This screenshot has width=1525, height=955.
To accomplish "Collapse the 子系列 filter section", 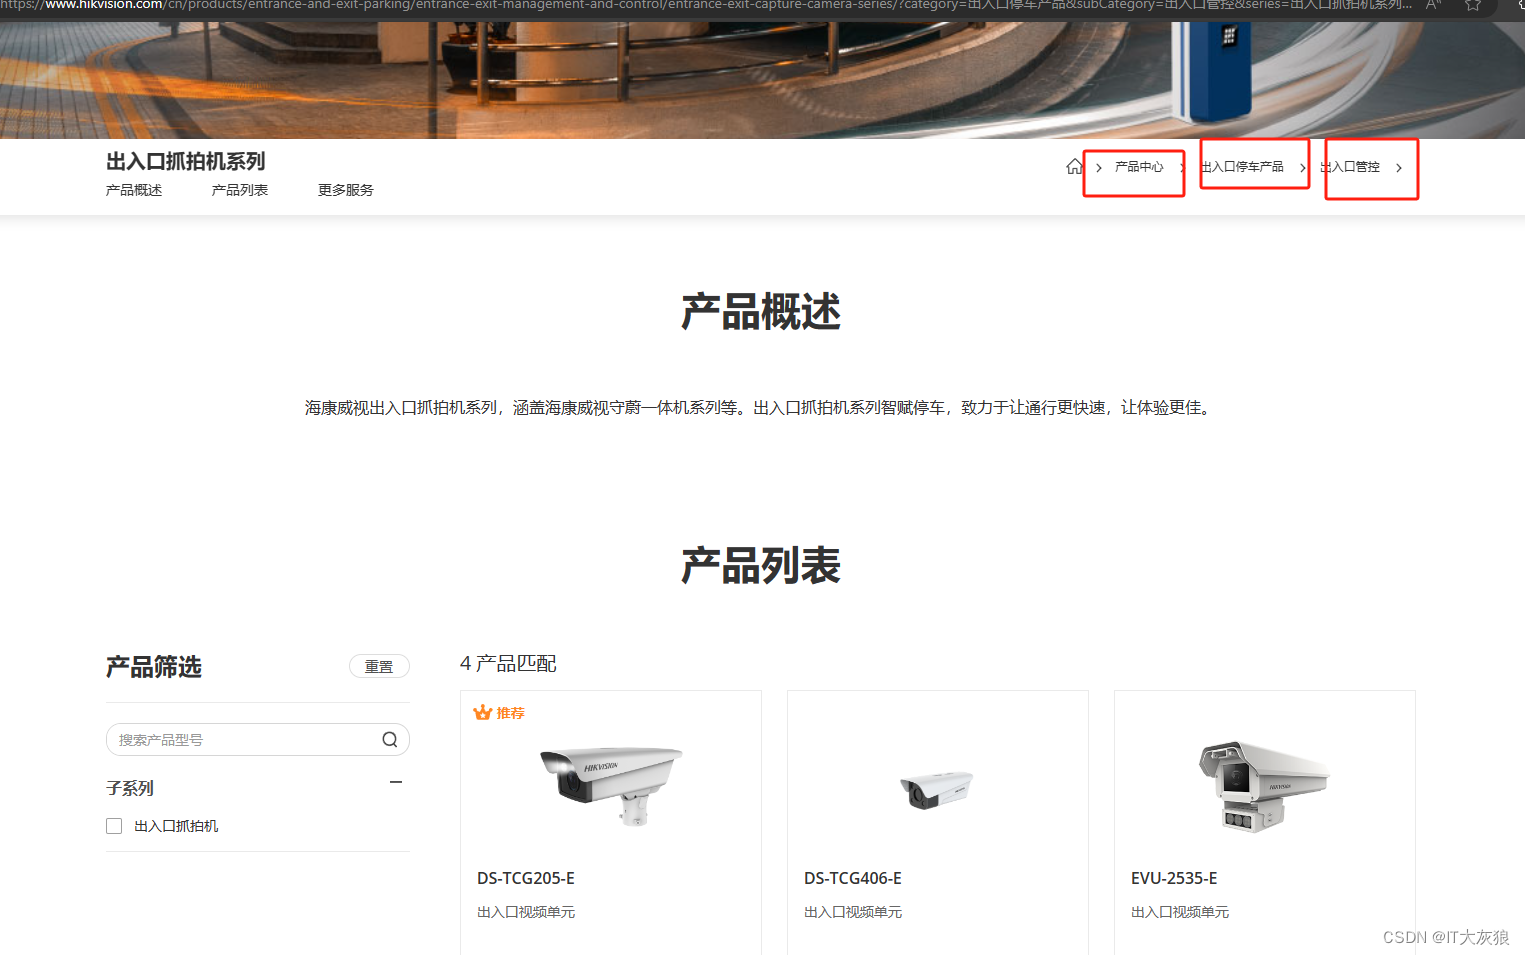I will coord(396,782).
